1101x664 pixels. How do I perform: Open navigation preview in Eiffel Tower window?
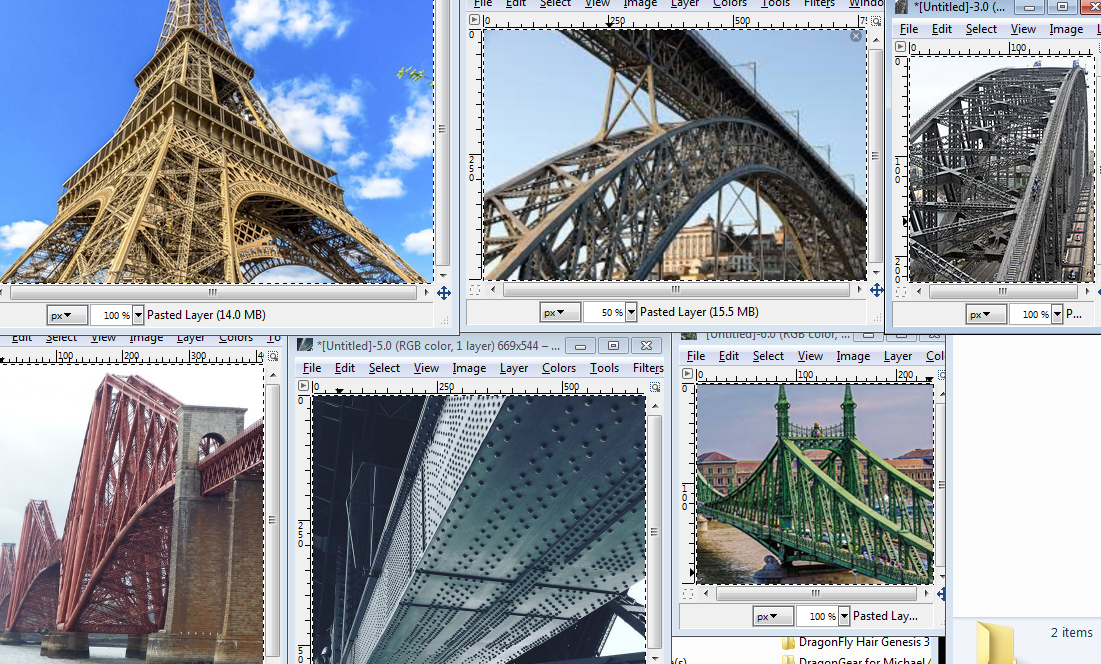(444, 293)
